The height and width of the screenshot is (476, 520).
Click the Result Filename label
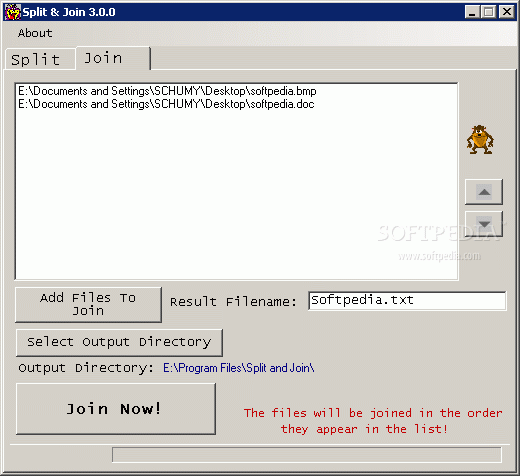coord(233,302)
